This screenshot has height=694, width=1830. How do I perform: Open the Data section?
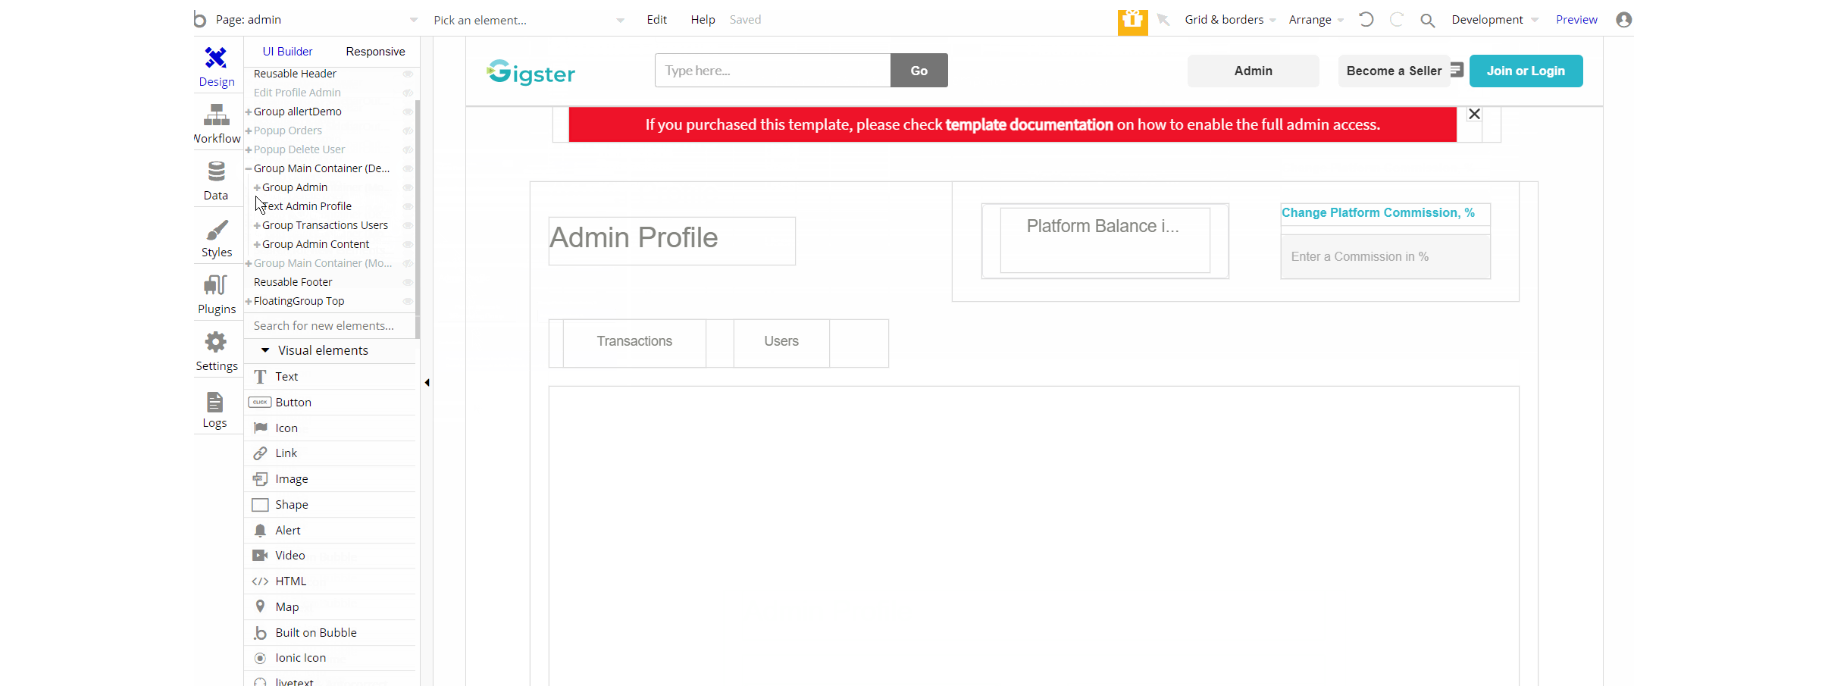click(x=216, y=181)
